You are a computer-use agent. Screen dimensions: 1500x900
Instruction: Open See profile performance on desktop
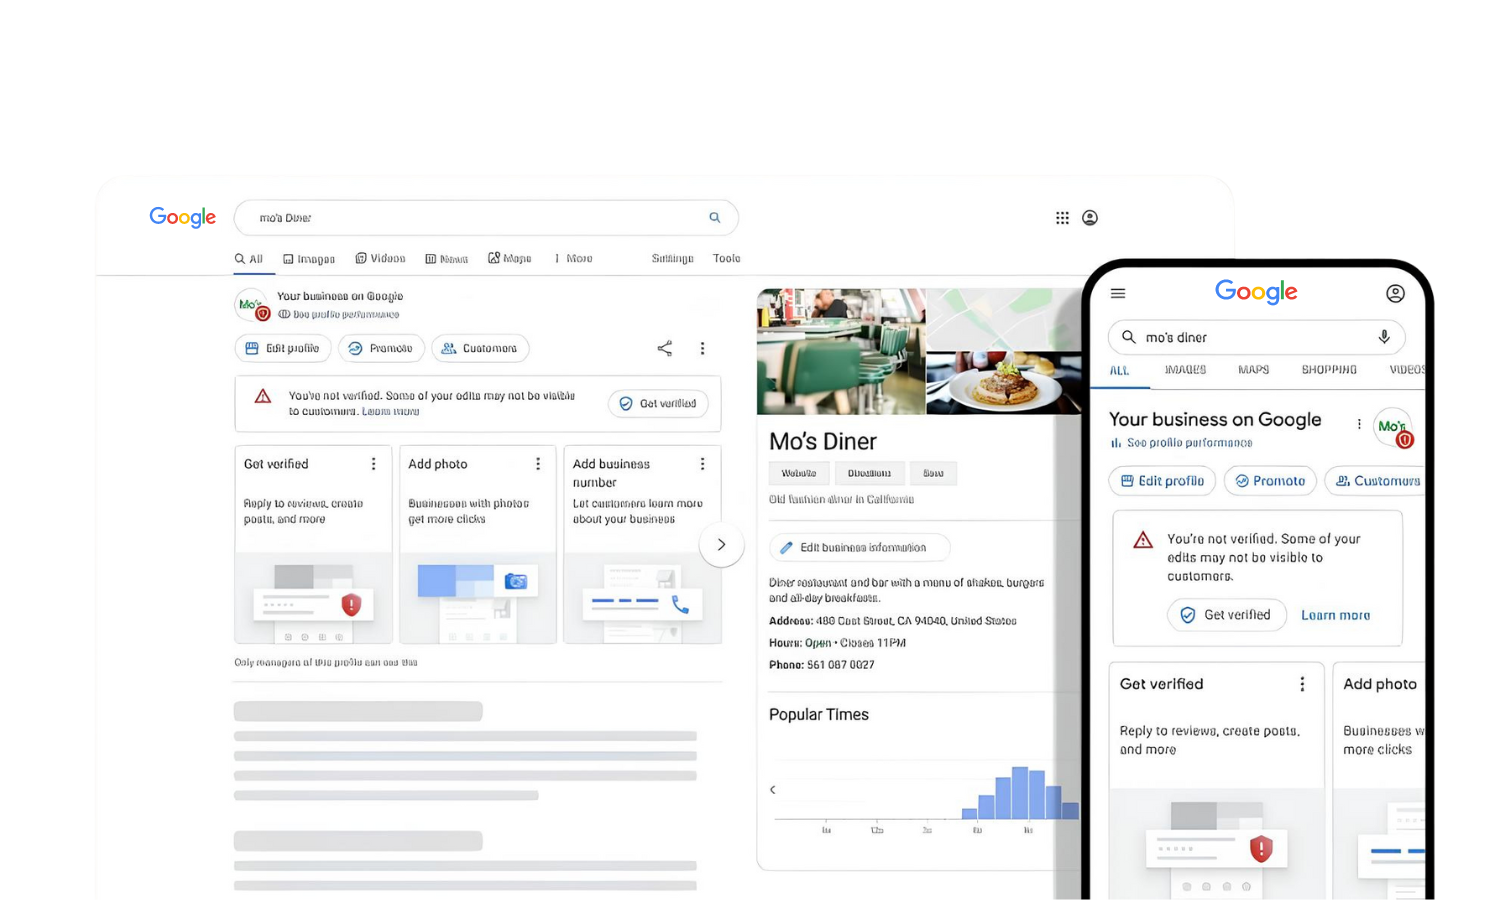338,314
